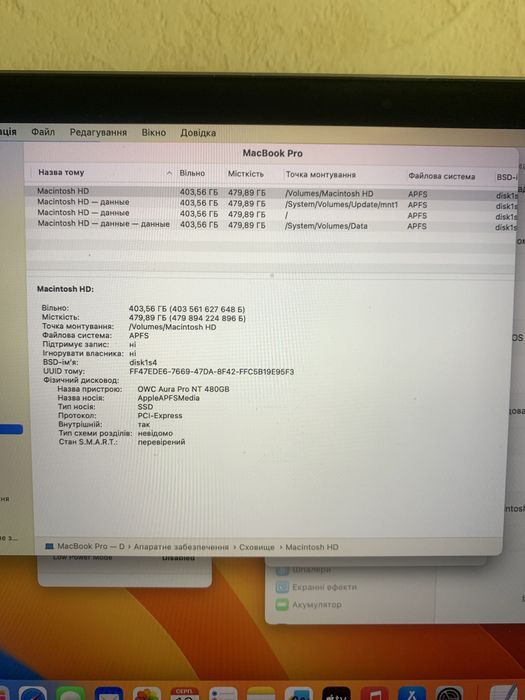Click MacBook Pro — D in path bar

pos(91,546)
